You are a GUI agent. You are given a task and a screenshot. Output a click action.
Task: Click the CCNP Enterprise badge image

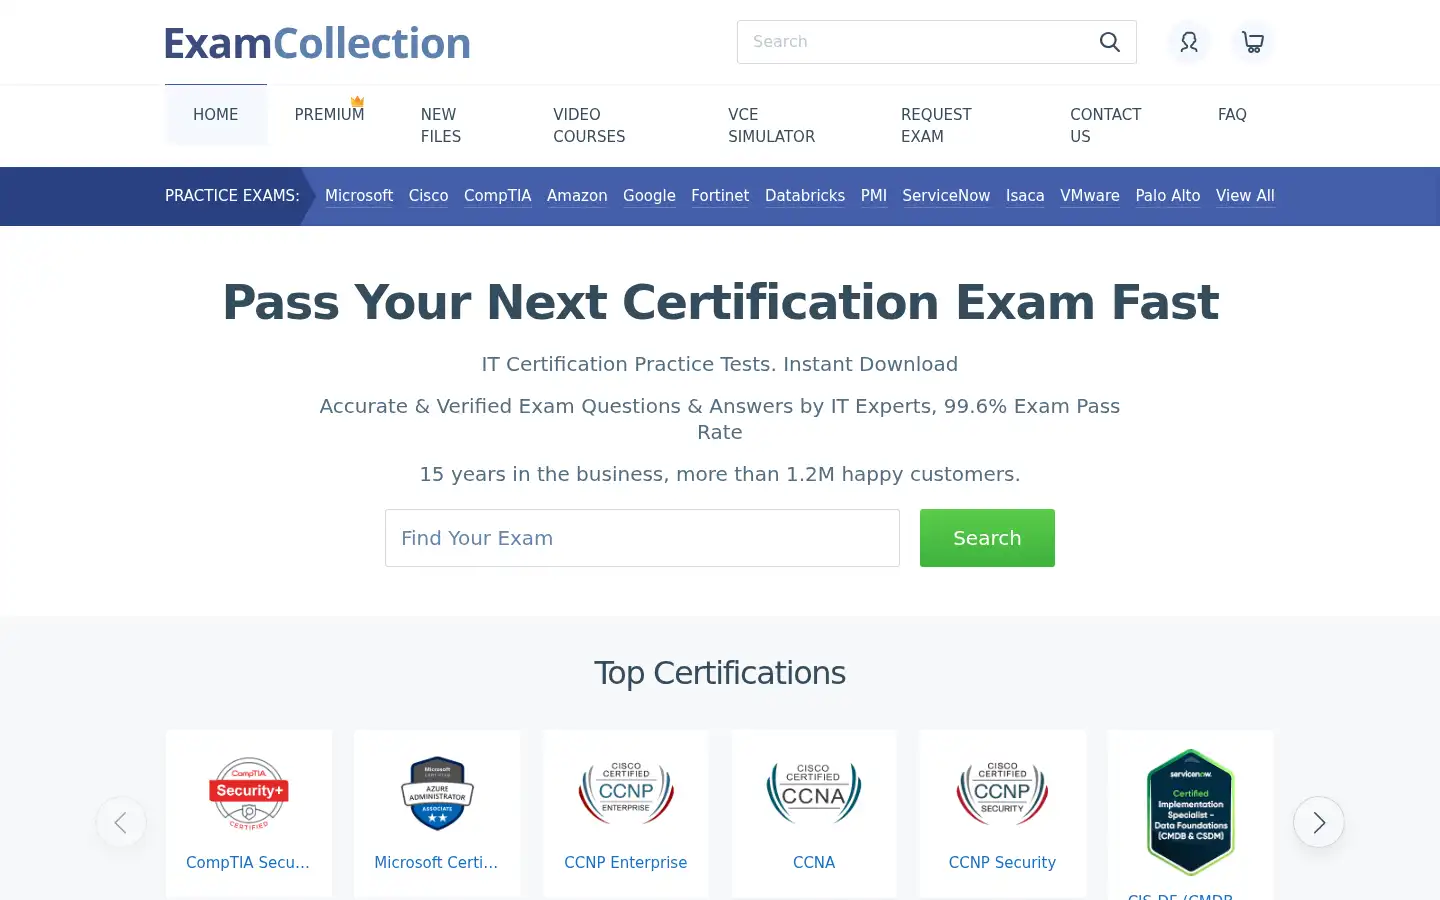(x=626, y=793)
